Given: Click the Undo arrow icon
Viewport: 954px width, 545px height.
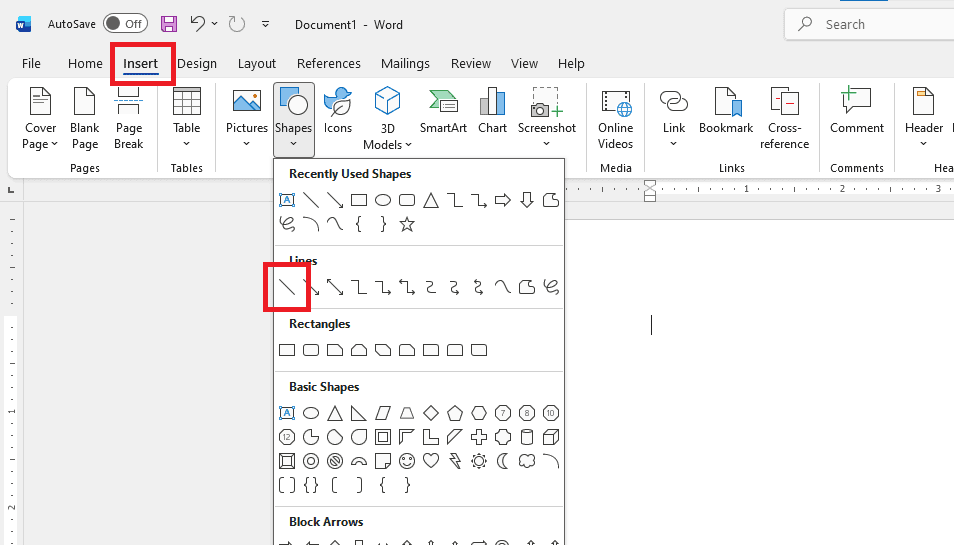Looking at the screenshot, I should [197, 24].
